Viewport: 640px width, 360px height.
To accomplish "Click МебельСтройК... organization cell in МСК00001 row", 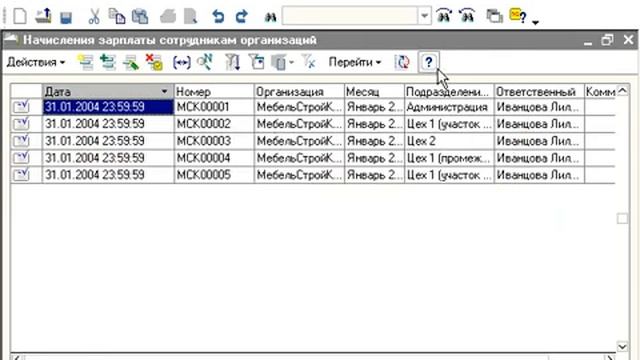I will (299, 107).
